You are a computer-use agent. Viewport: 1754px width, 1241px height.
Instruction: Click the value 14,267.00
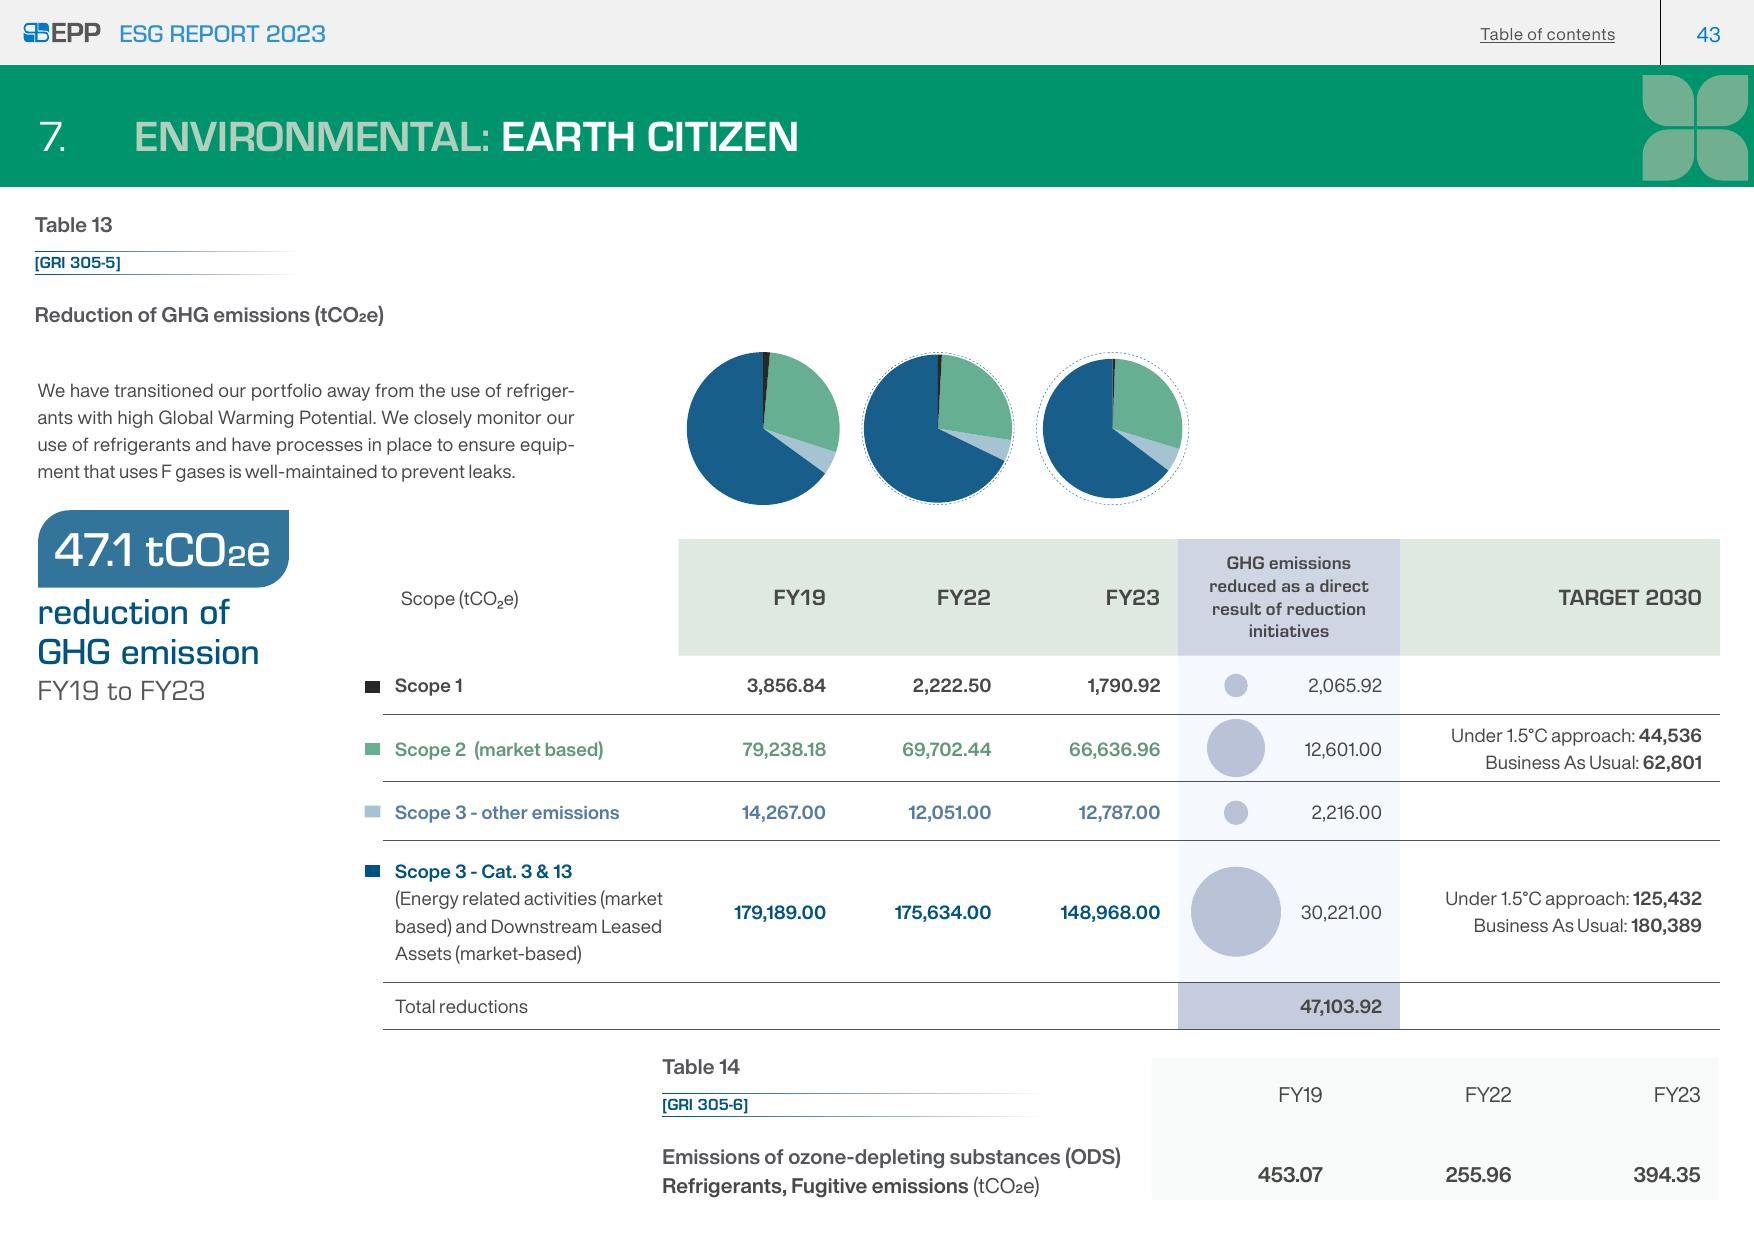click(x=783, y=813)
